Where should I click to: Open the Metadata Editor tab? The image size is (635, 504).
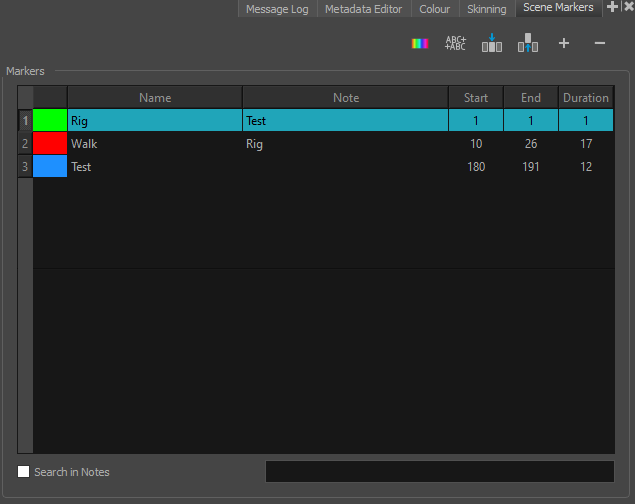pos(363,9)
